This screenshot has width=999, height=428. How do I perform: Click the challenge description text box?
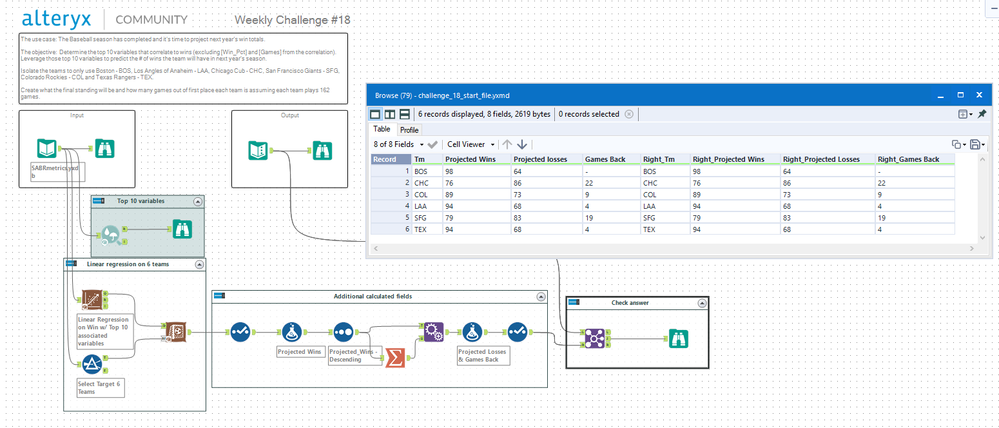pyautogui.click(x=184, y=69)
